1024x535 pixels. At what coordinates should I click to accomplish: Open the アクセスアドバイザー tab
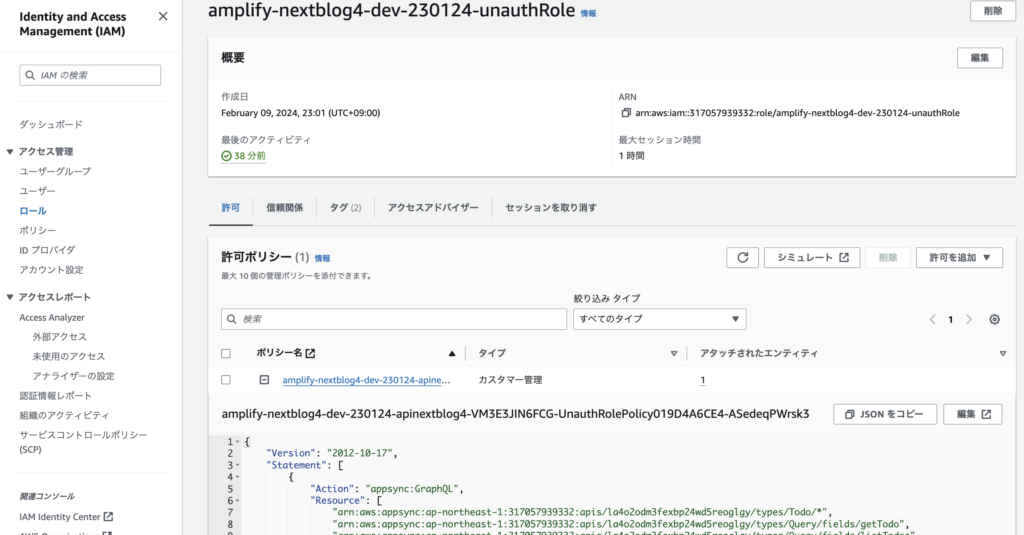pos(433,208)
